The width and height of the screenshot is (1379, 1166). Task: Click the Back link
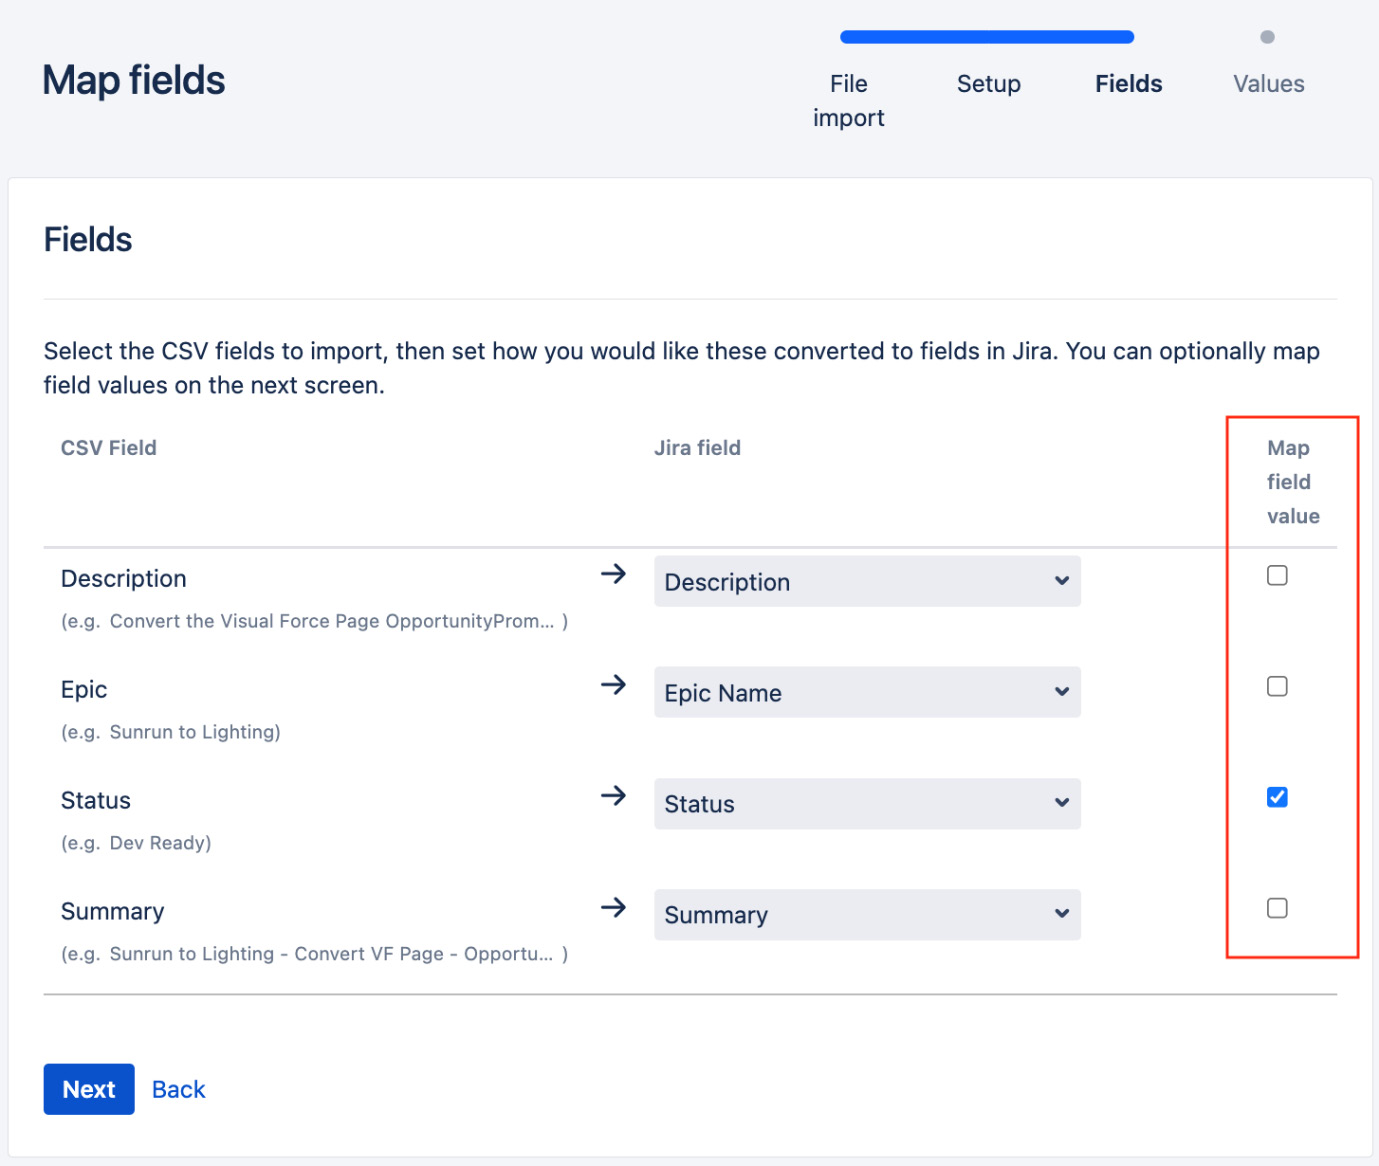[x=178, y=1090]
